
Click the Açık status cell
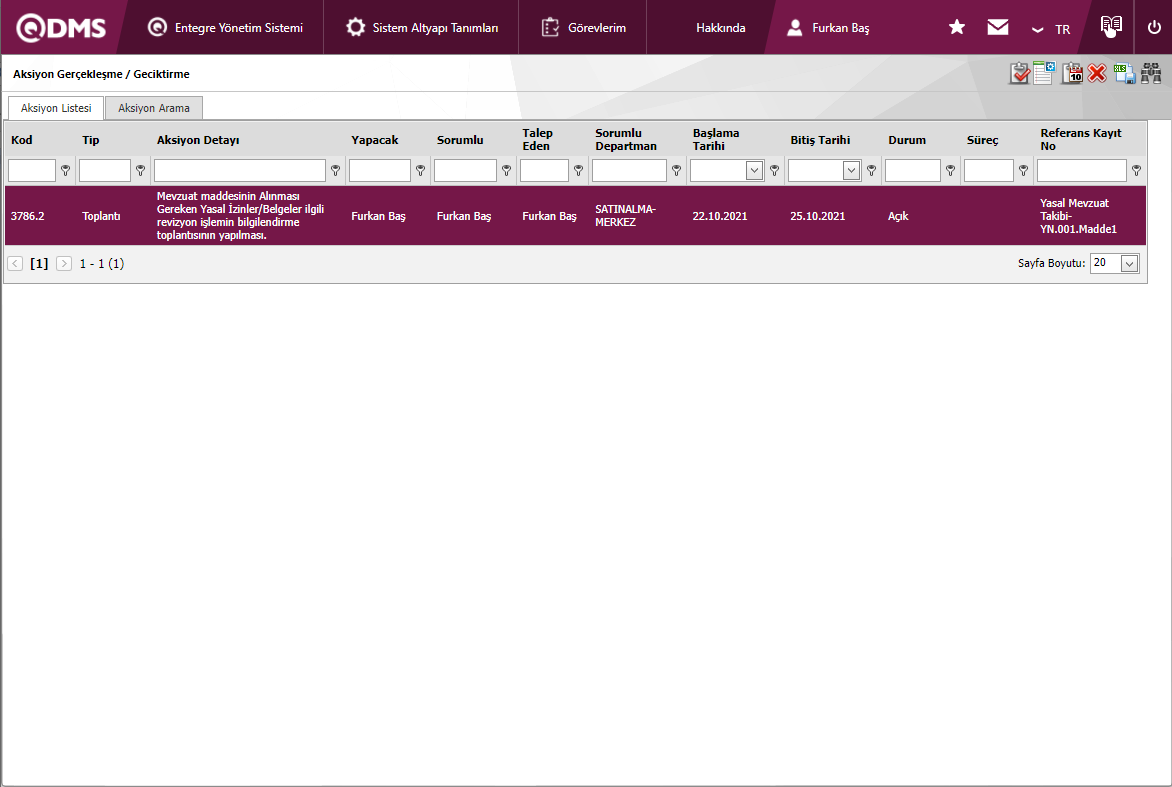tap(898, 216)
